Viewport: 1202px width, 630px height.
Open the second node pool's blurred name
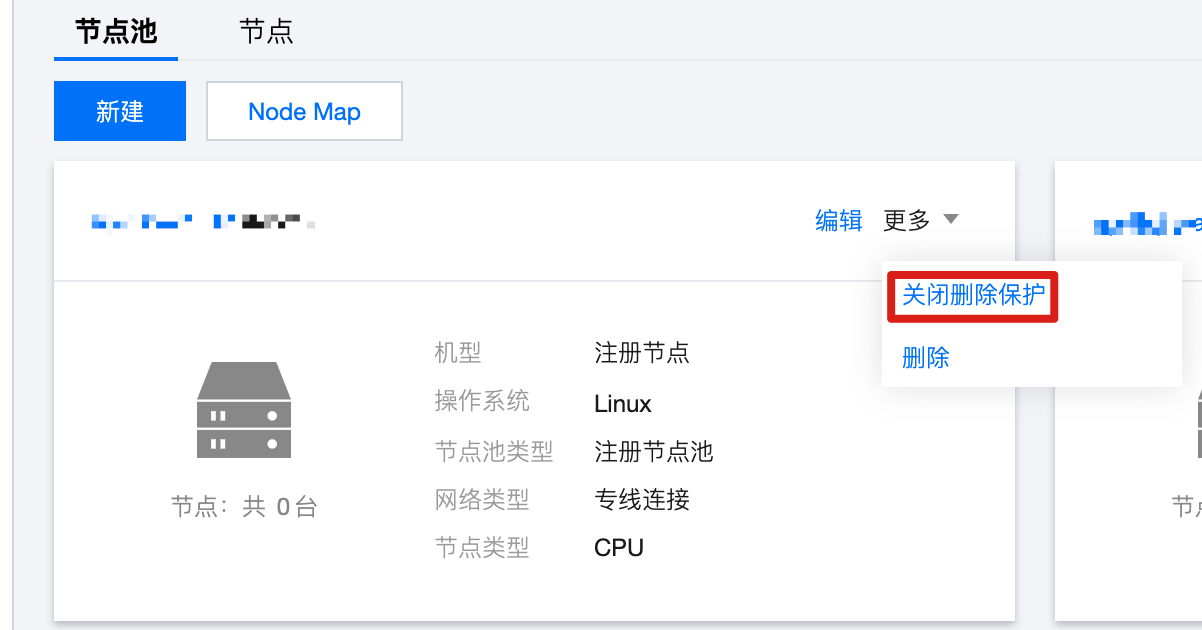pos(1147,225)
